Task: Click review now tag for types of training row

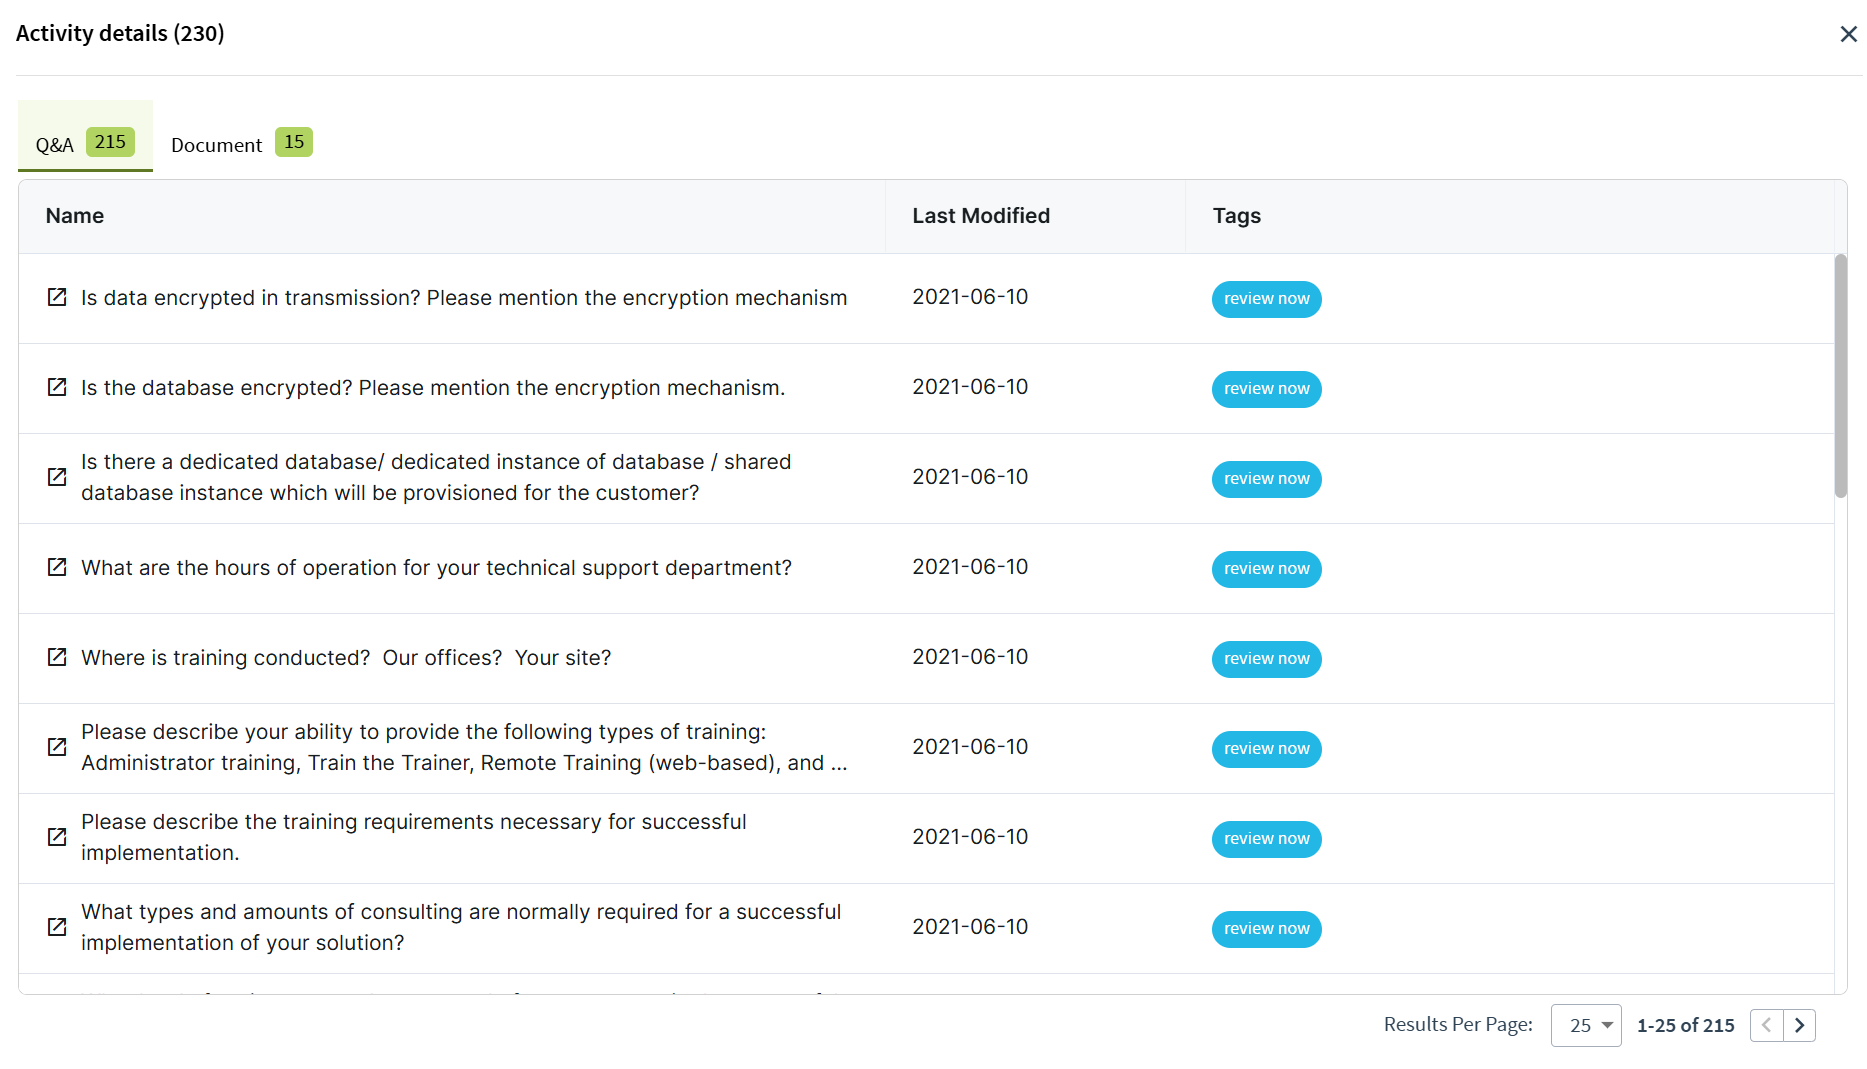Action: tap(1266, 749)
